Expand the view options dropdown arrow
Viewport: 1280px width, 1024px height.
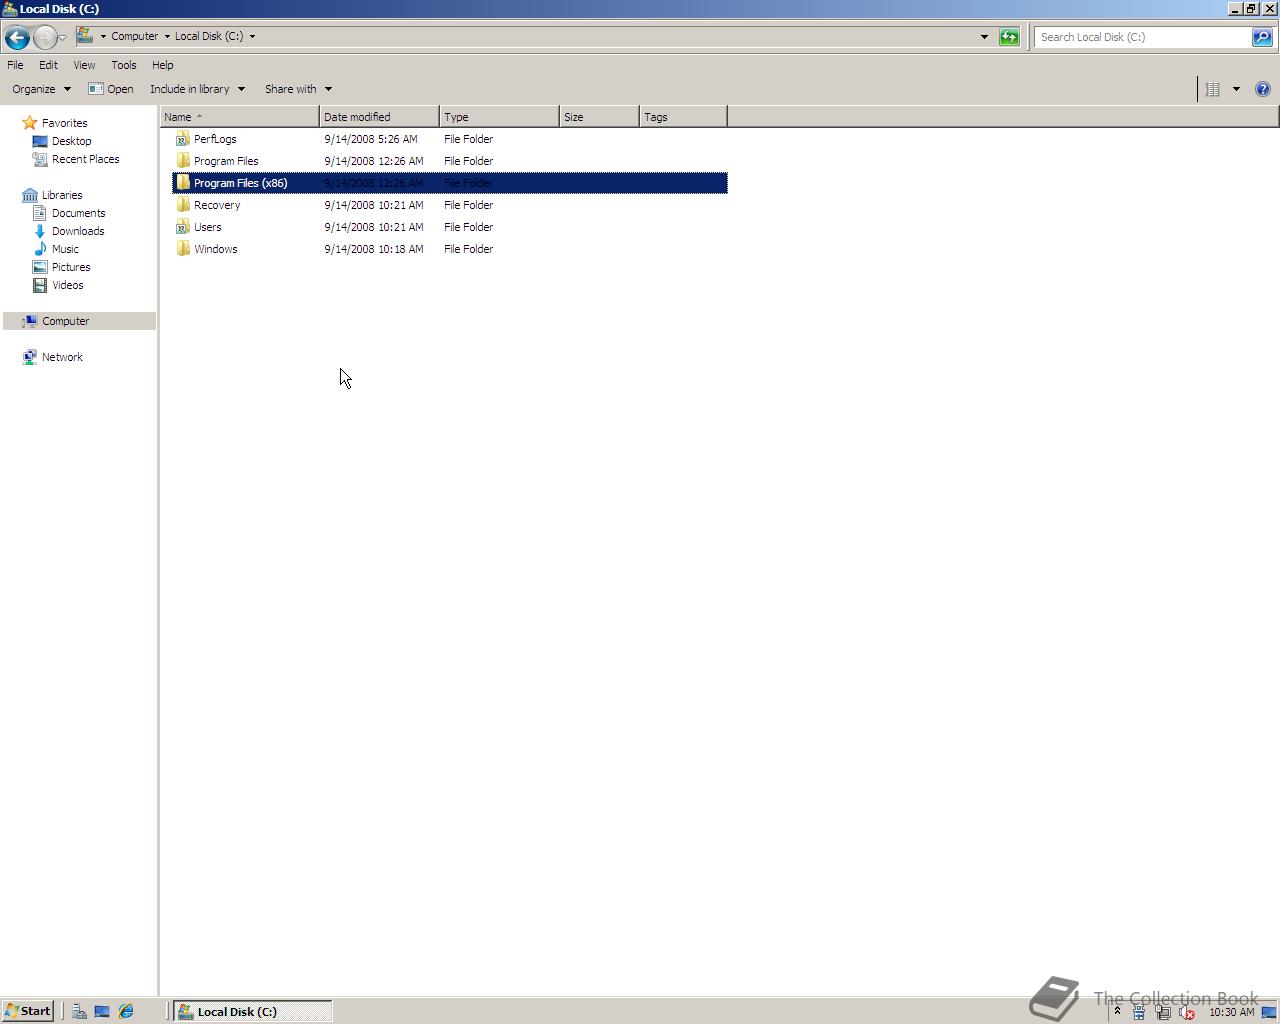[1236, 89]
